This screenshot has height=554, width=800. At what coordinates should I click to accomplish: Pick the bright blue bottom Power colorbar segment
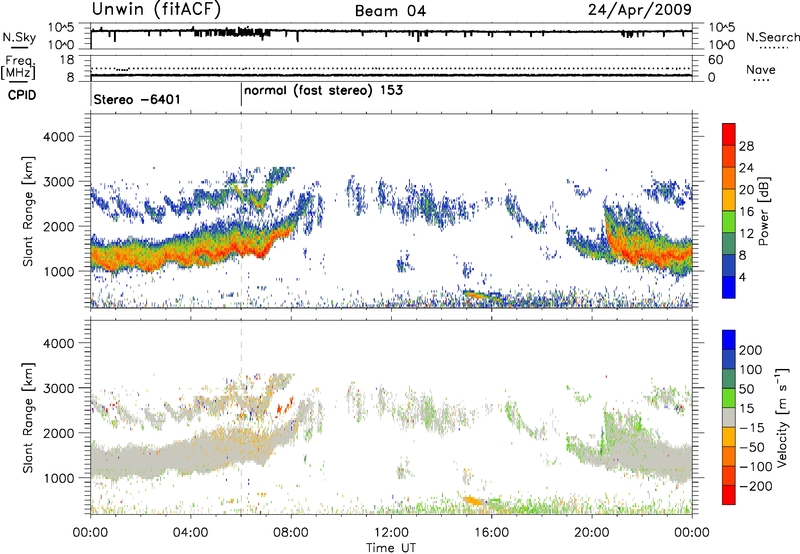pyautogui.click(x=729, y=287)
